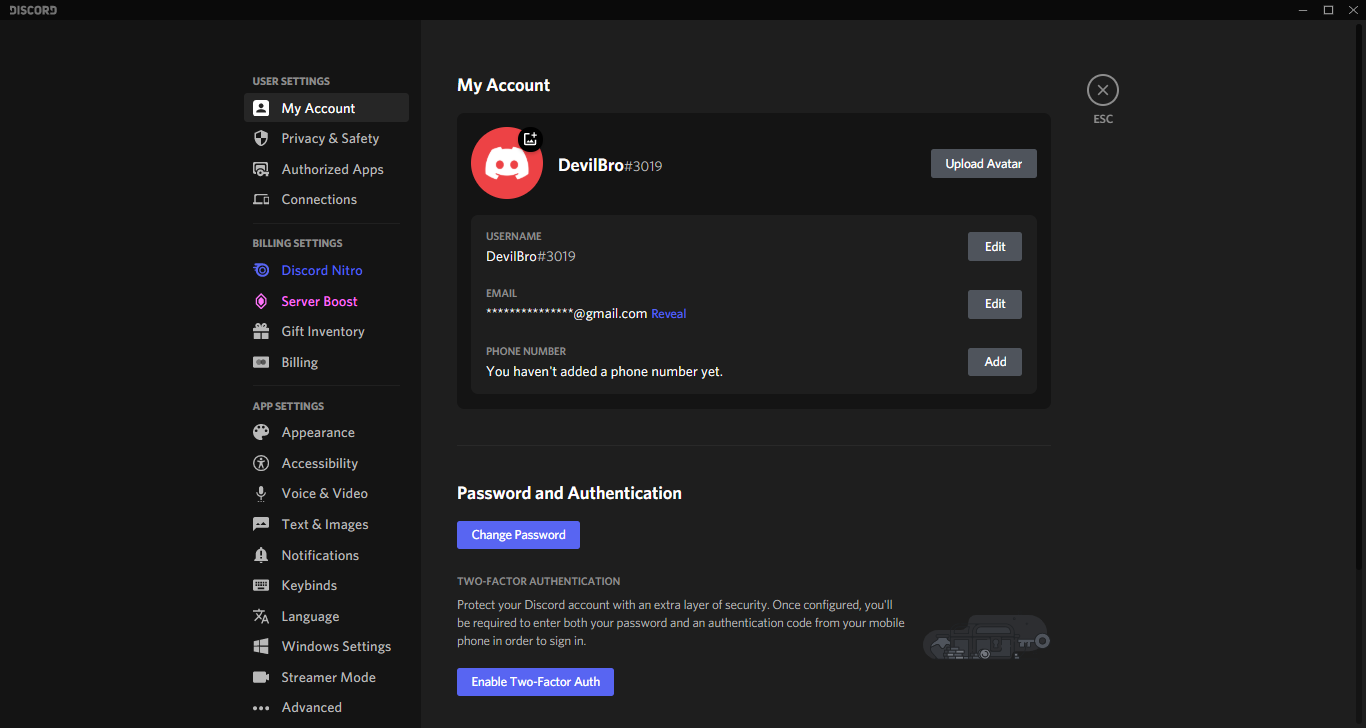Screen dimensions: 1366x728
Task: Click the Discord Nitro icon
Action: click(261, 270)
